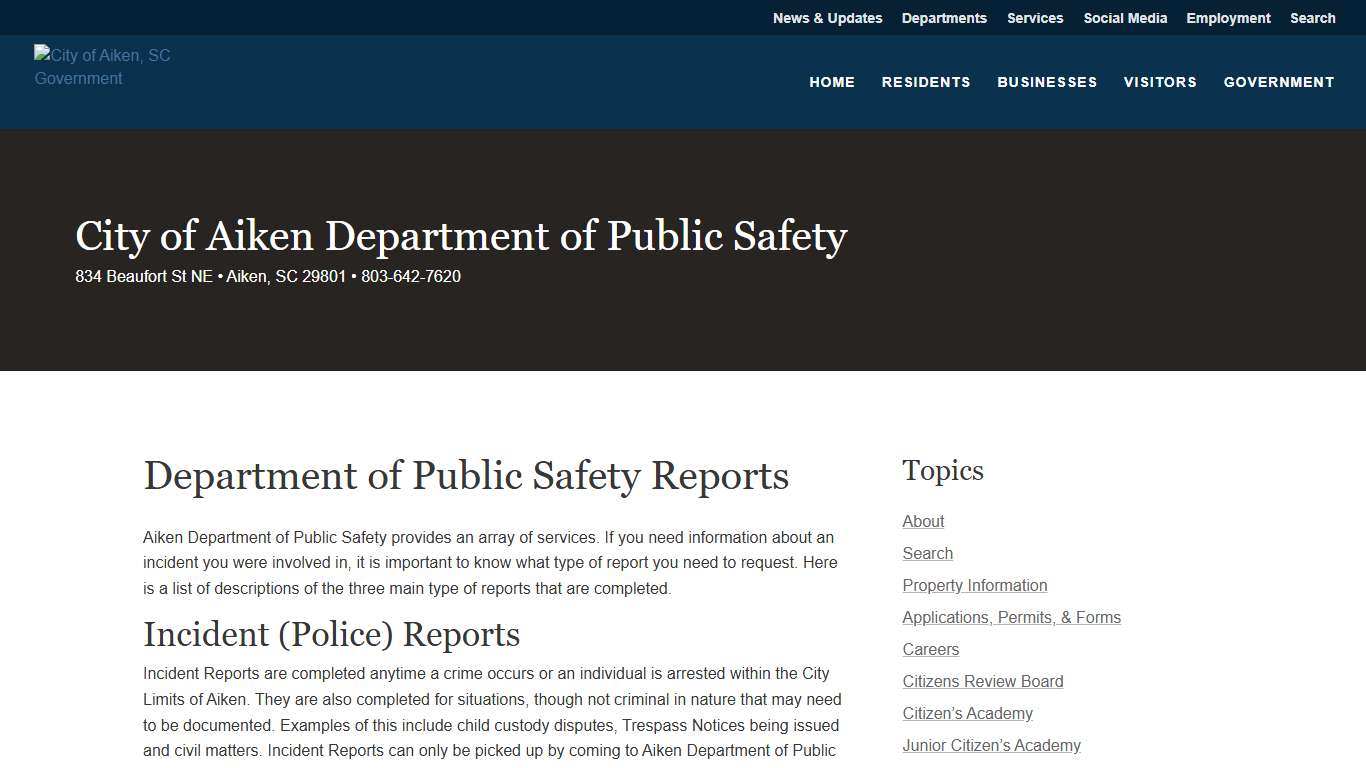Click Junior Citizen's Academy in the sidebar
The width and height of the screenshot is (1366, 768).
(991, 745)
